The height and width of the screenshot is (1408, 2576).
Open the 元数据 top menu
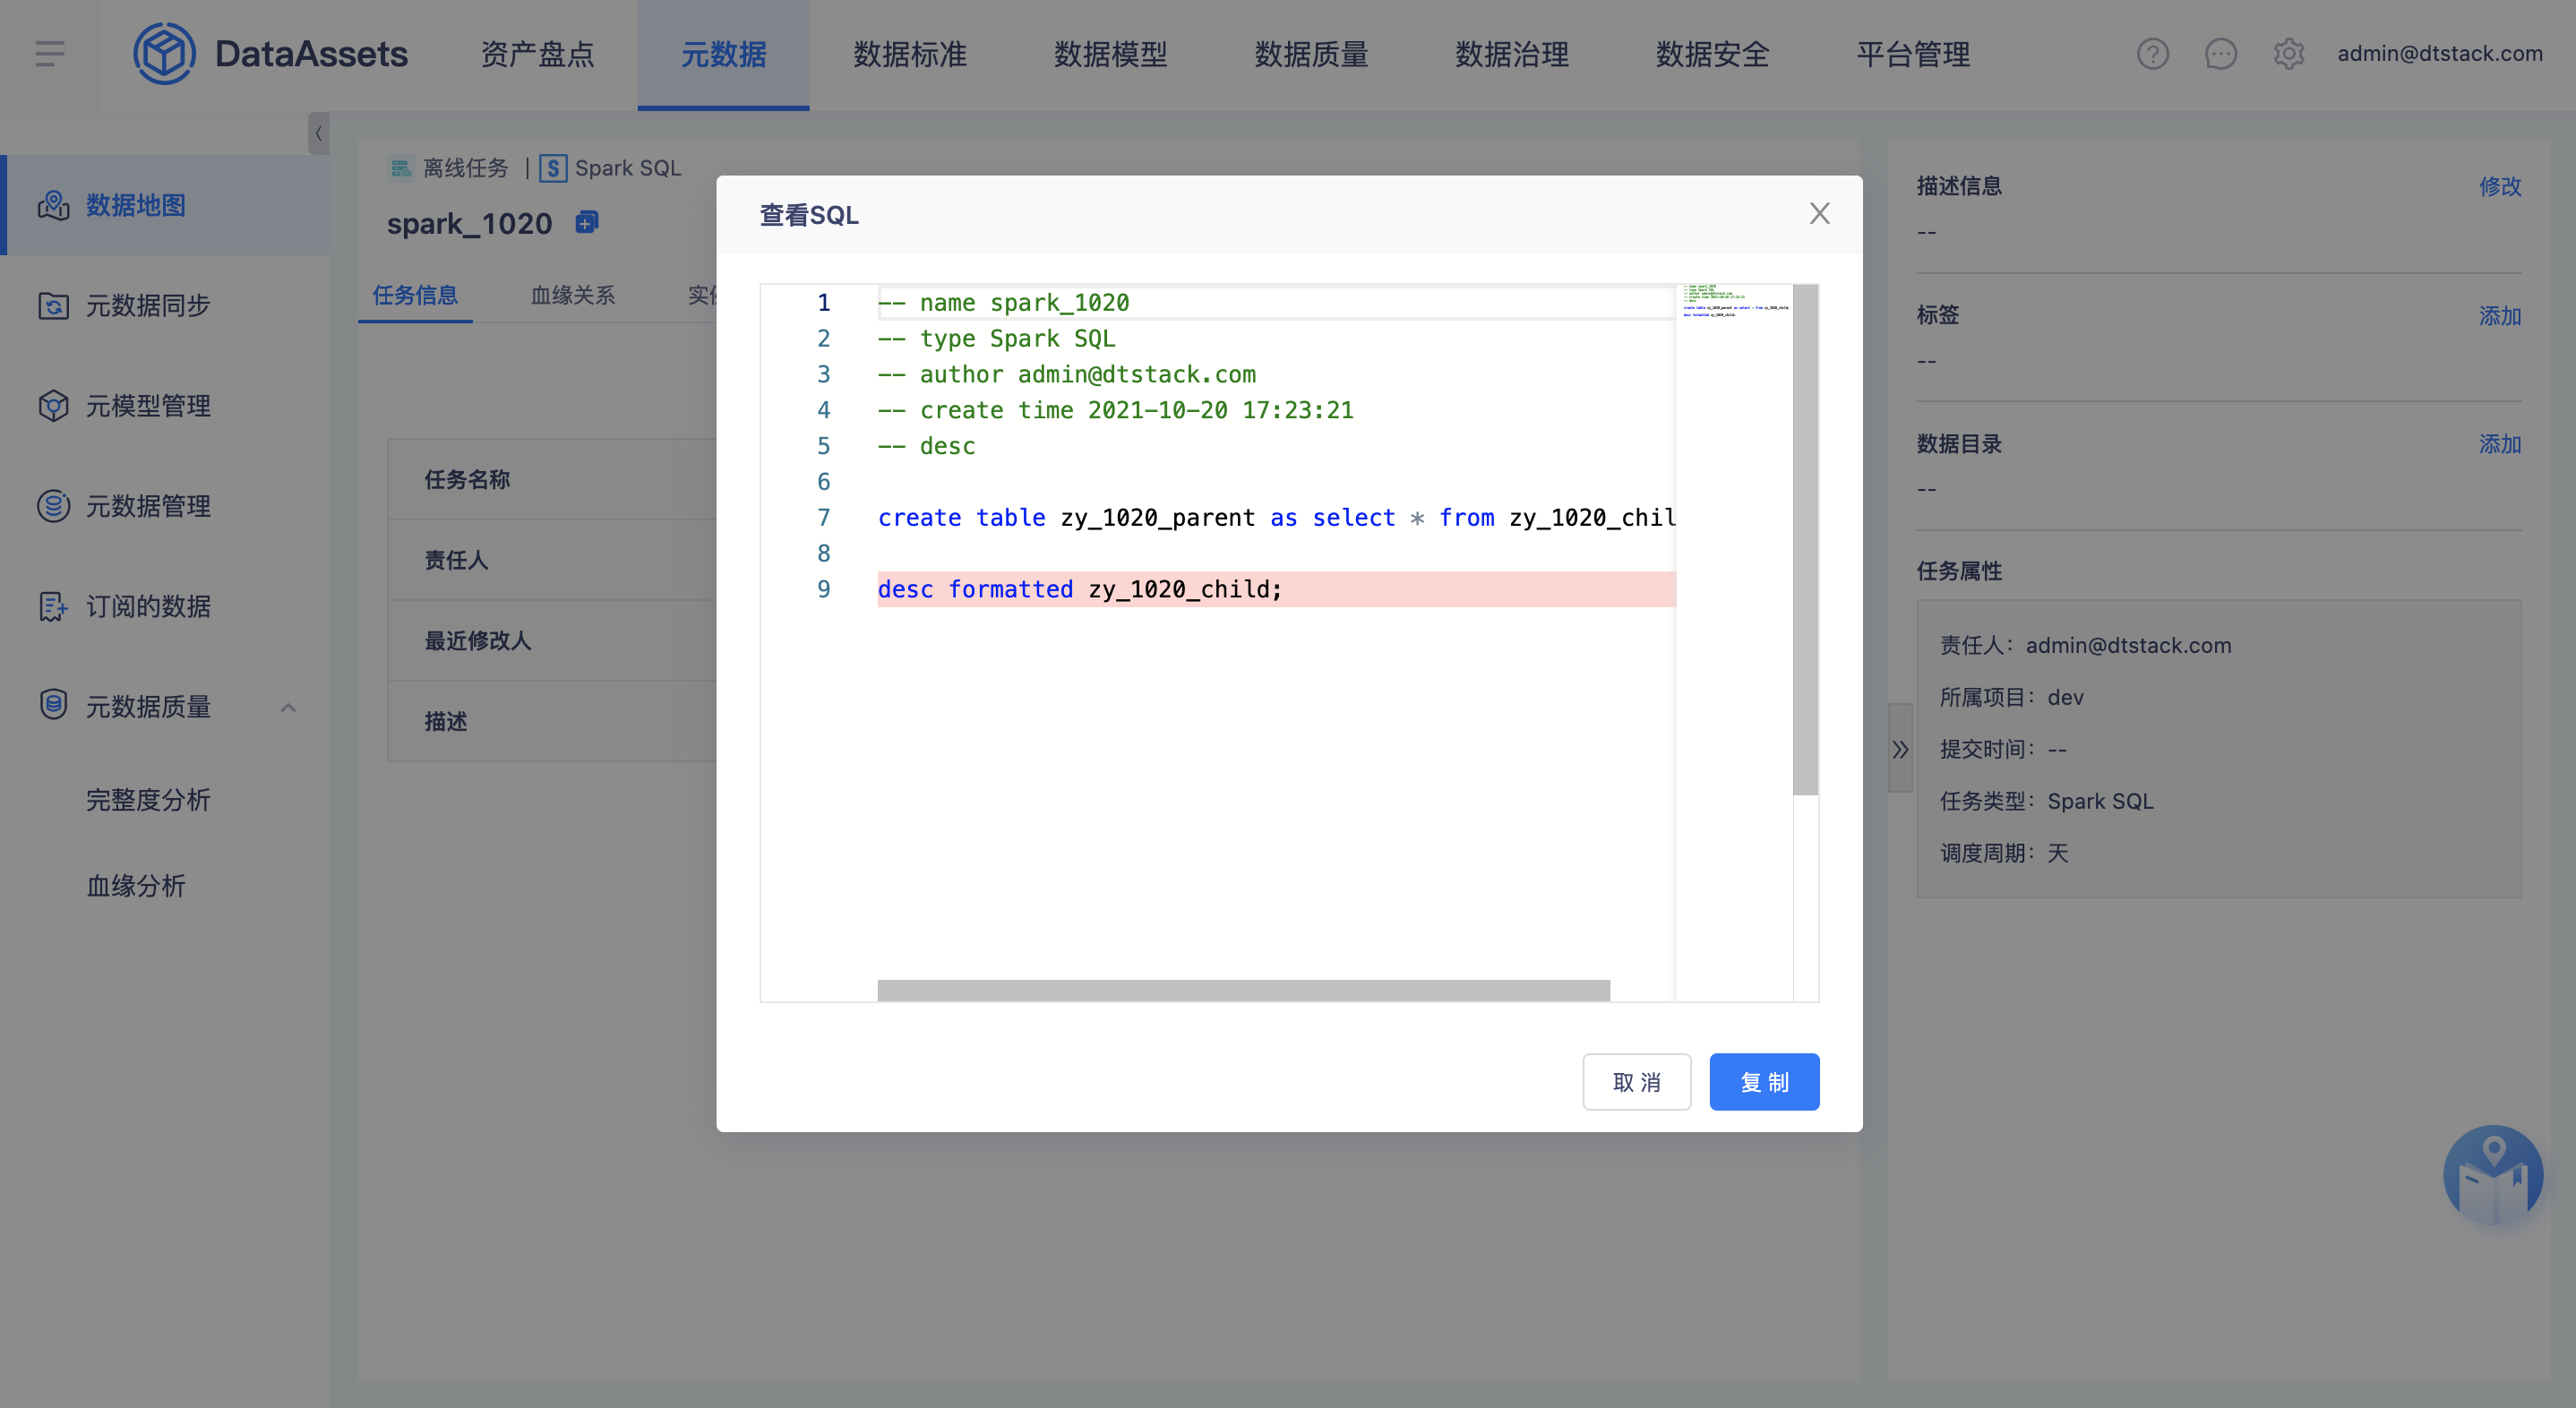[x=723, y=54]
